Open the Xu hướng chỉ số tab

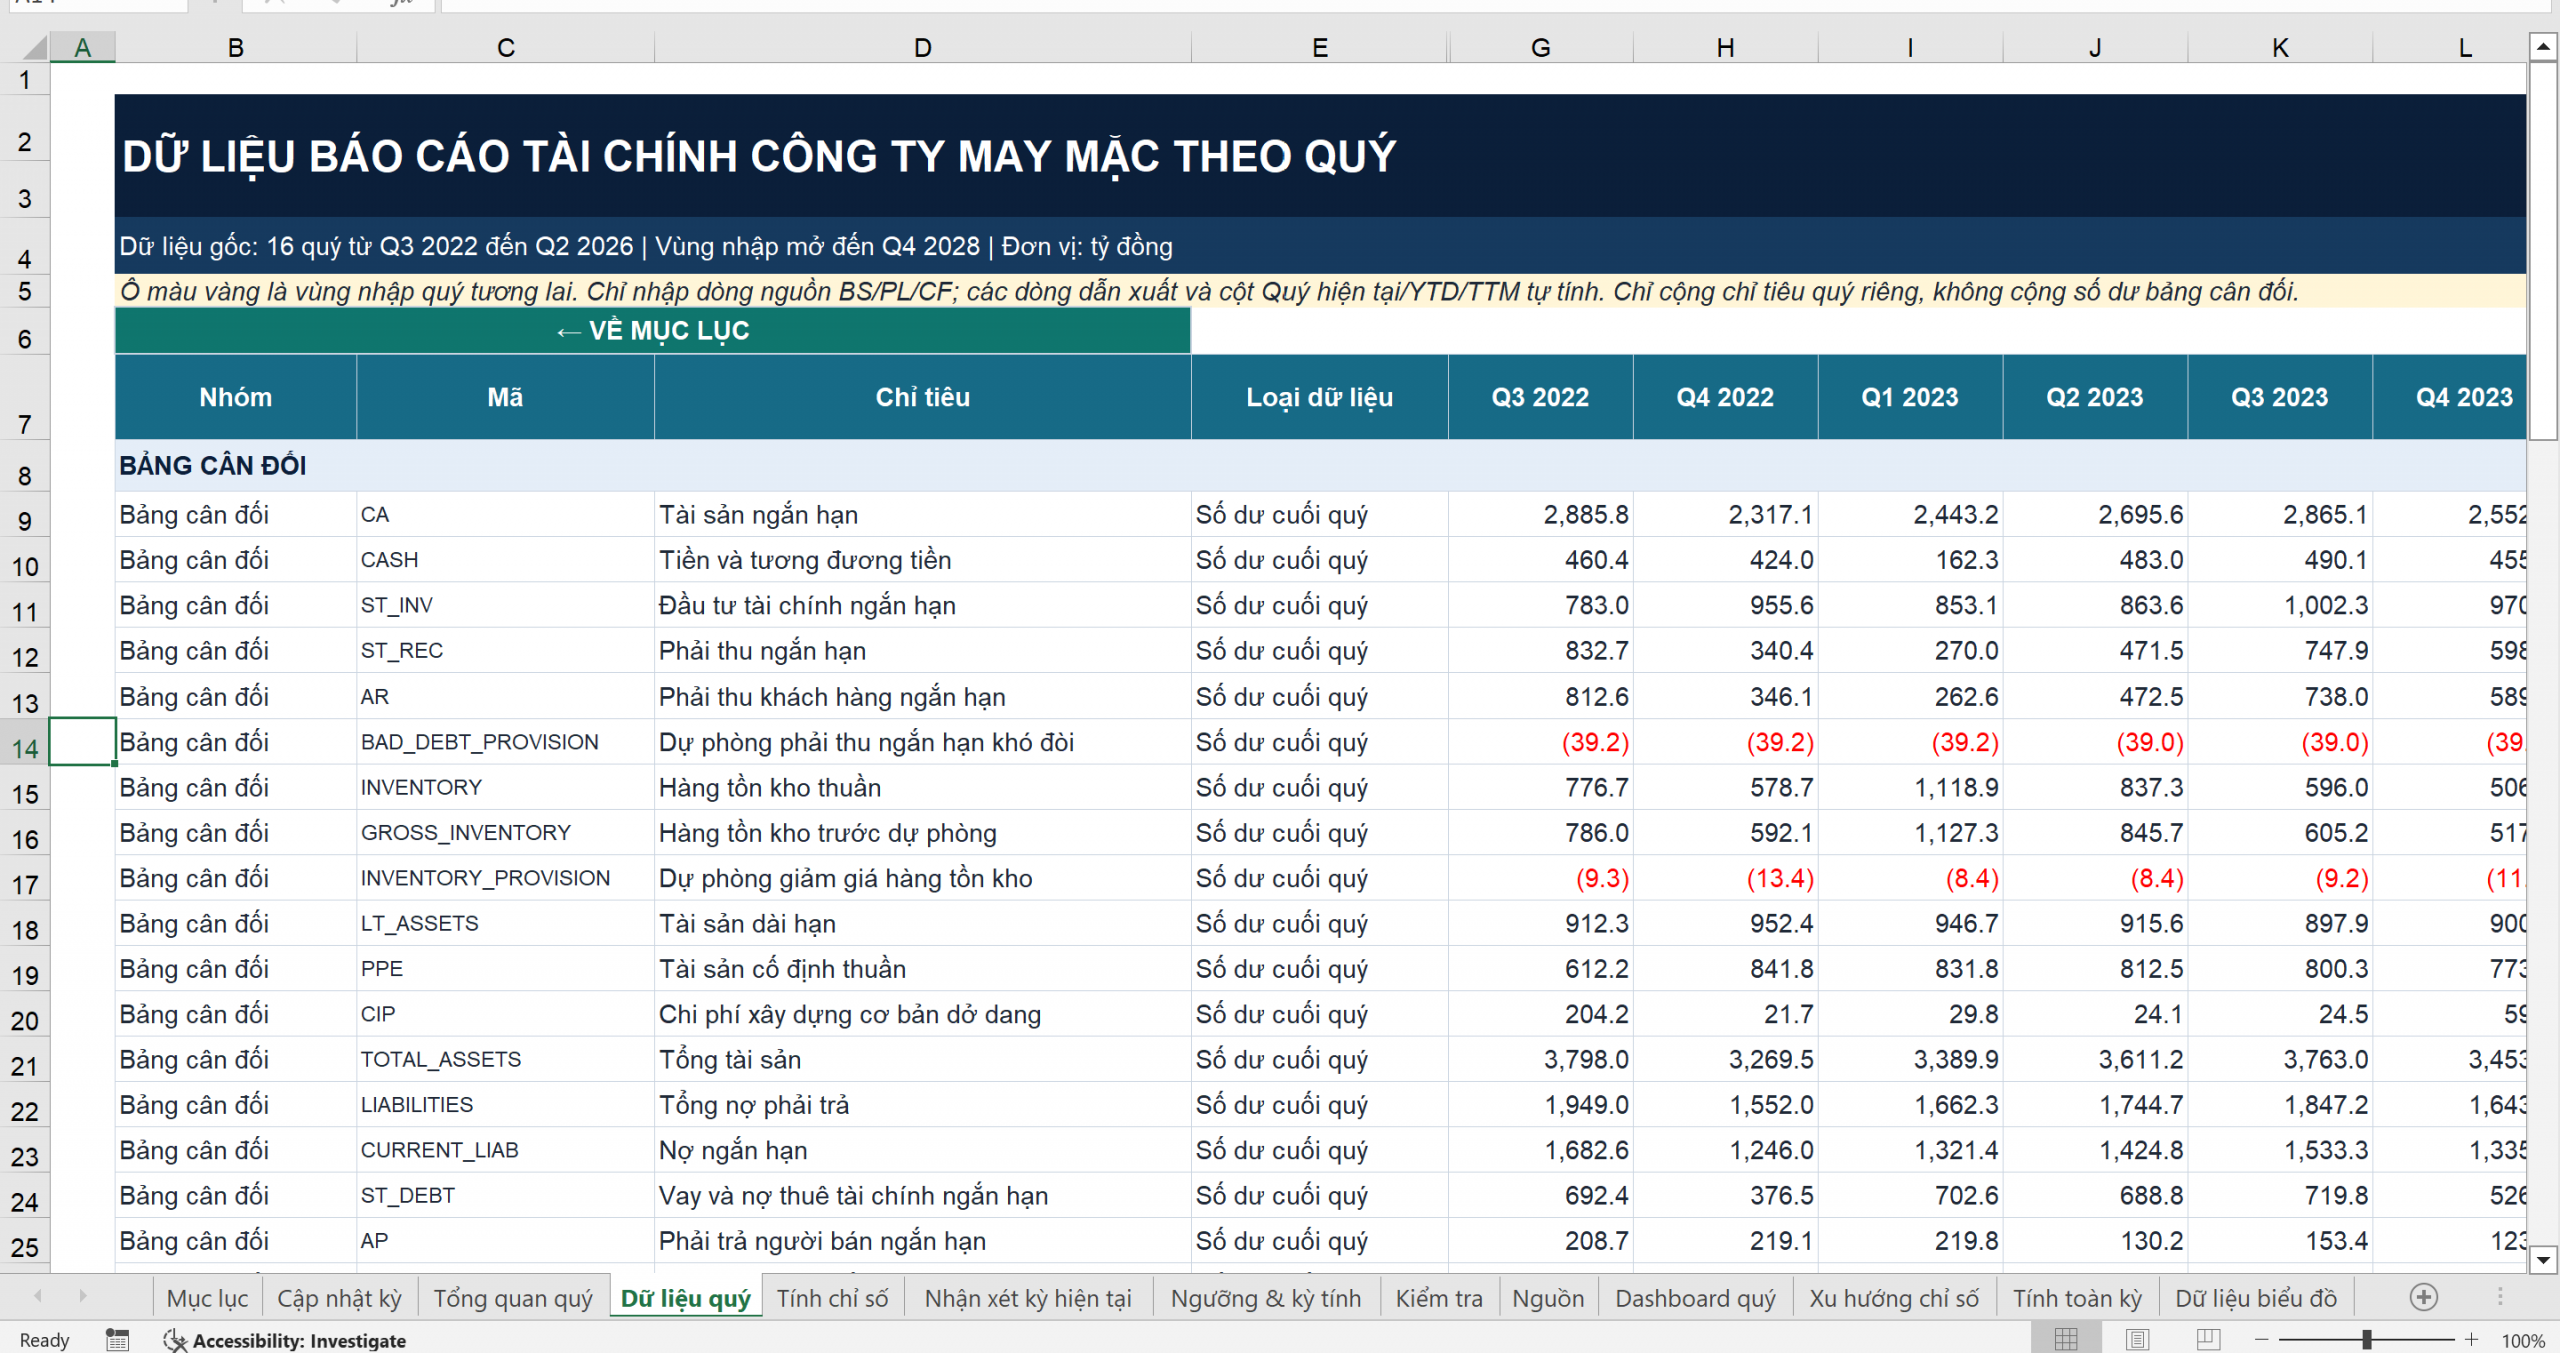click(x=1894, y=1298)
